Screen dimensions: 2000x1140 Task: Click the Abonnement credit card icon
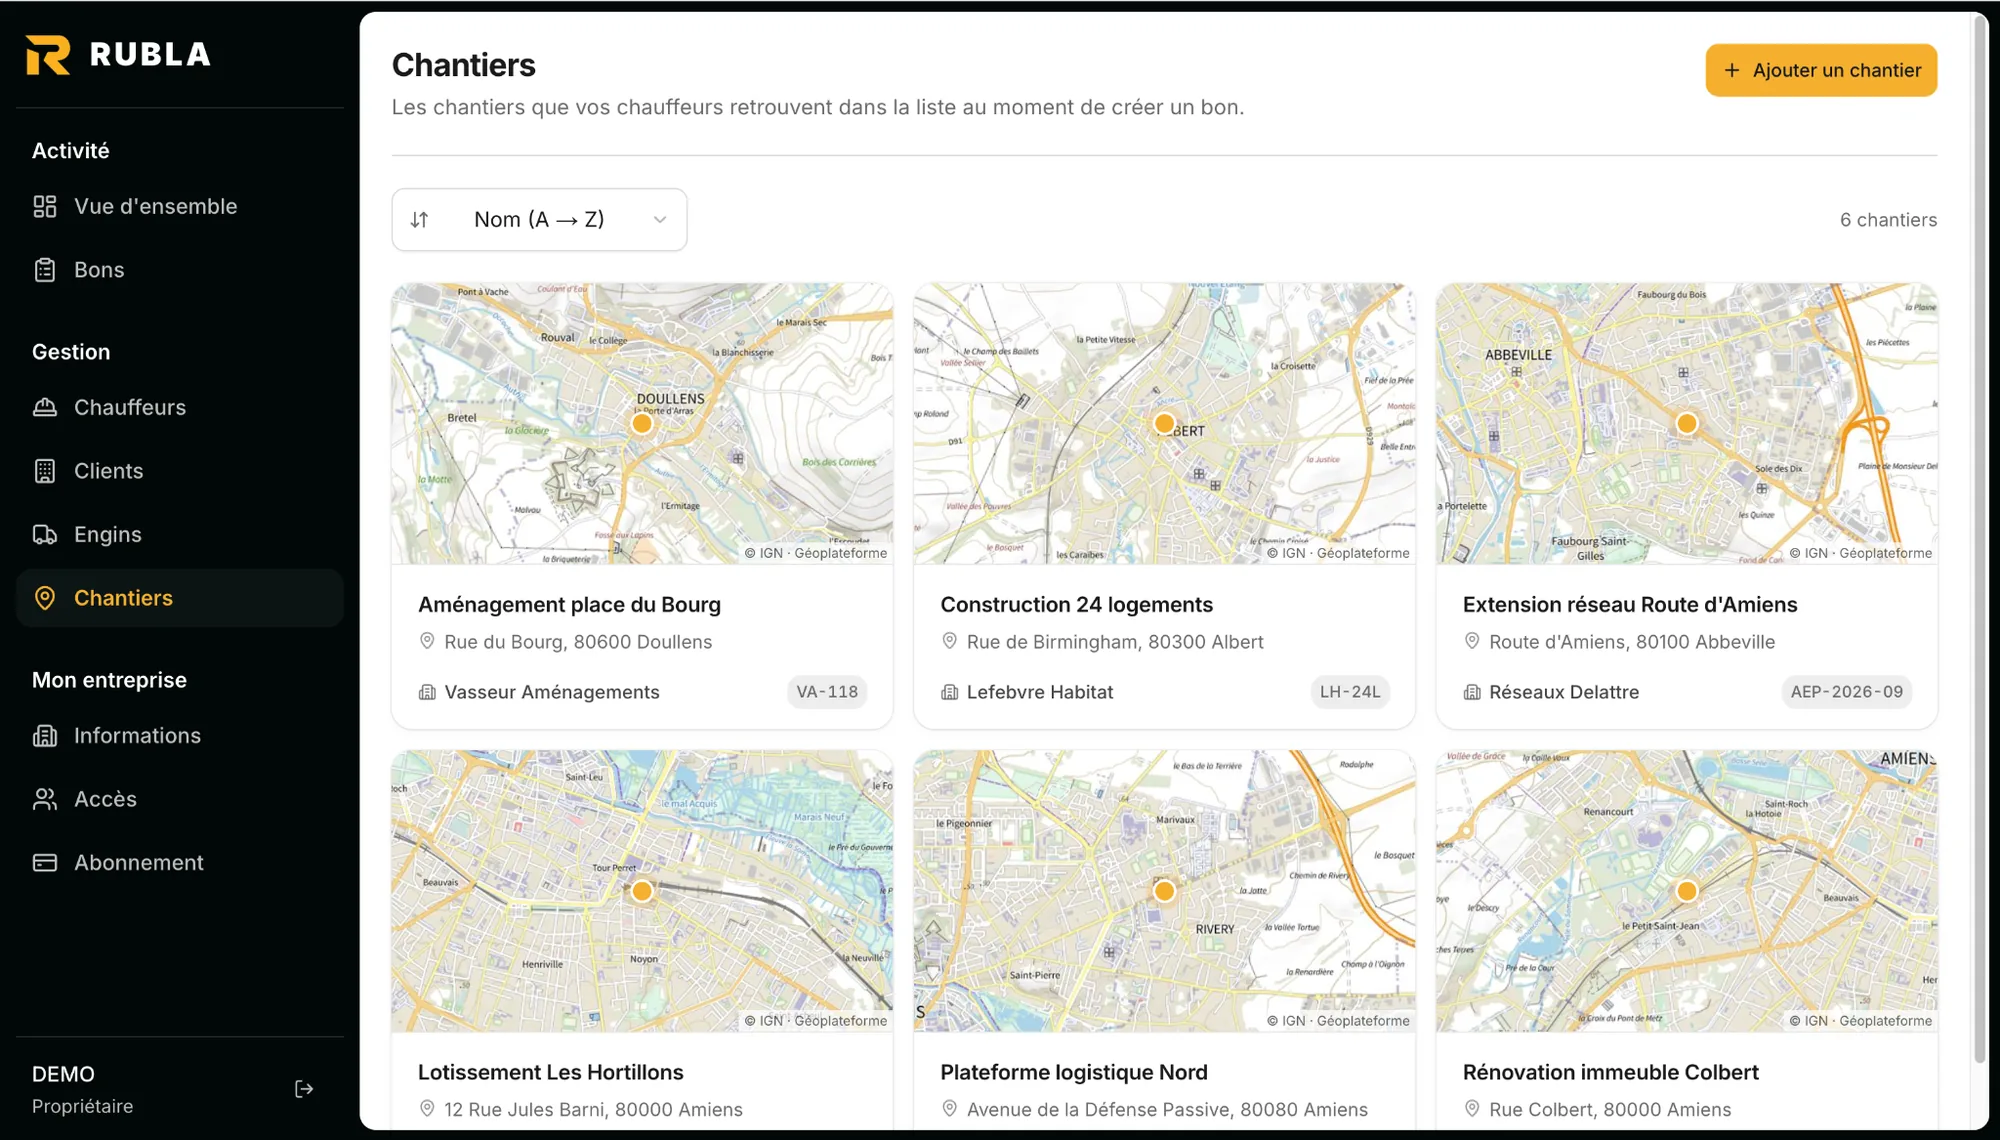click(x=45, y=862)
